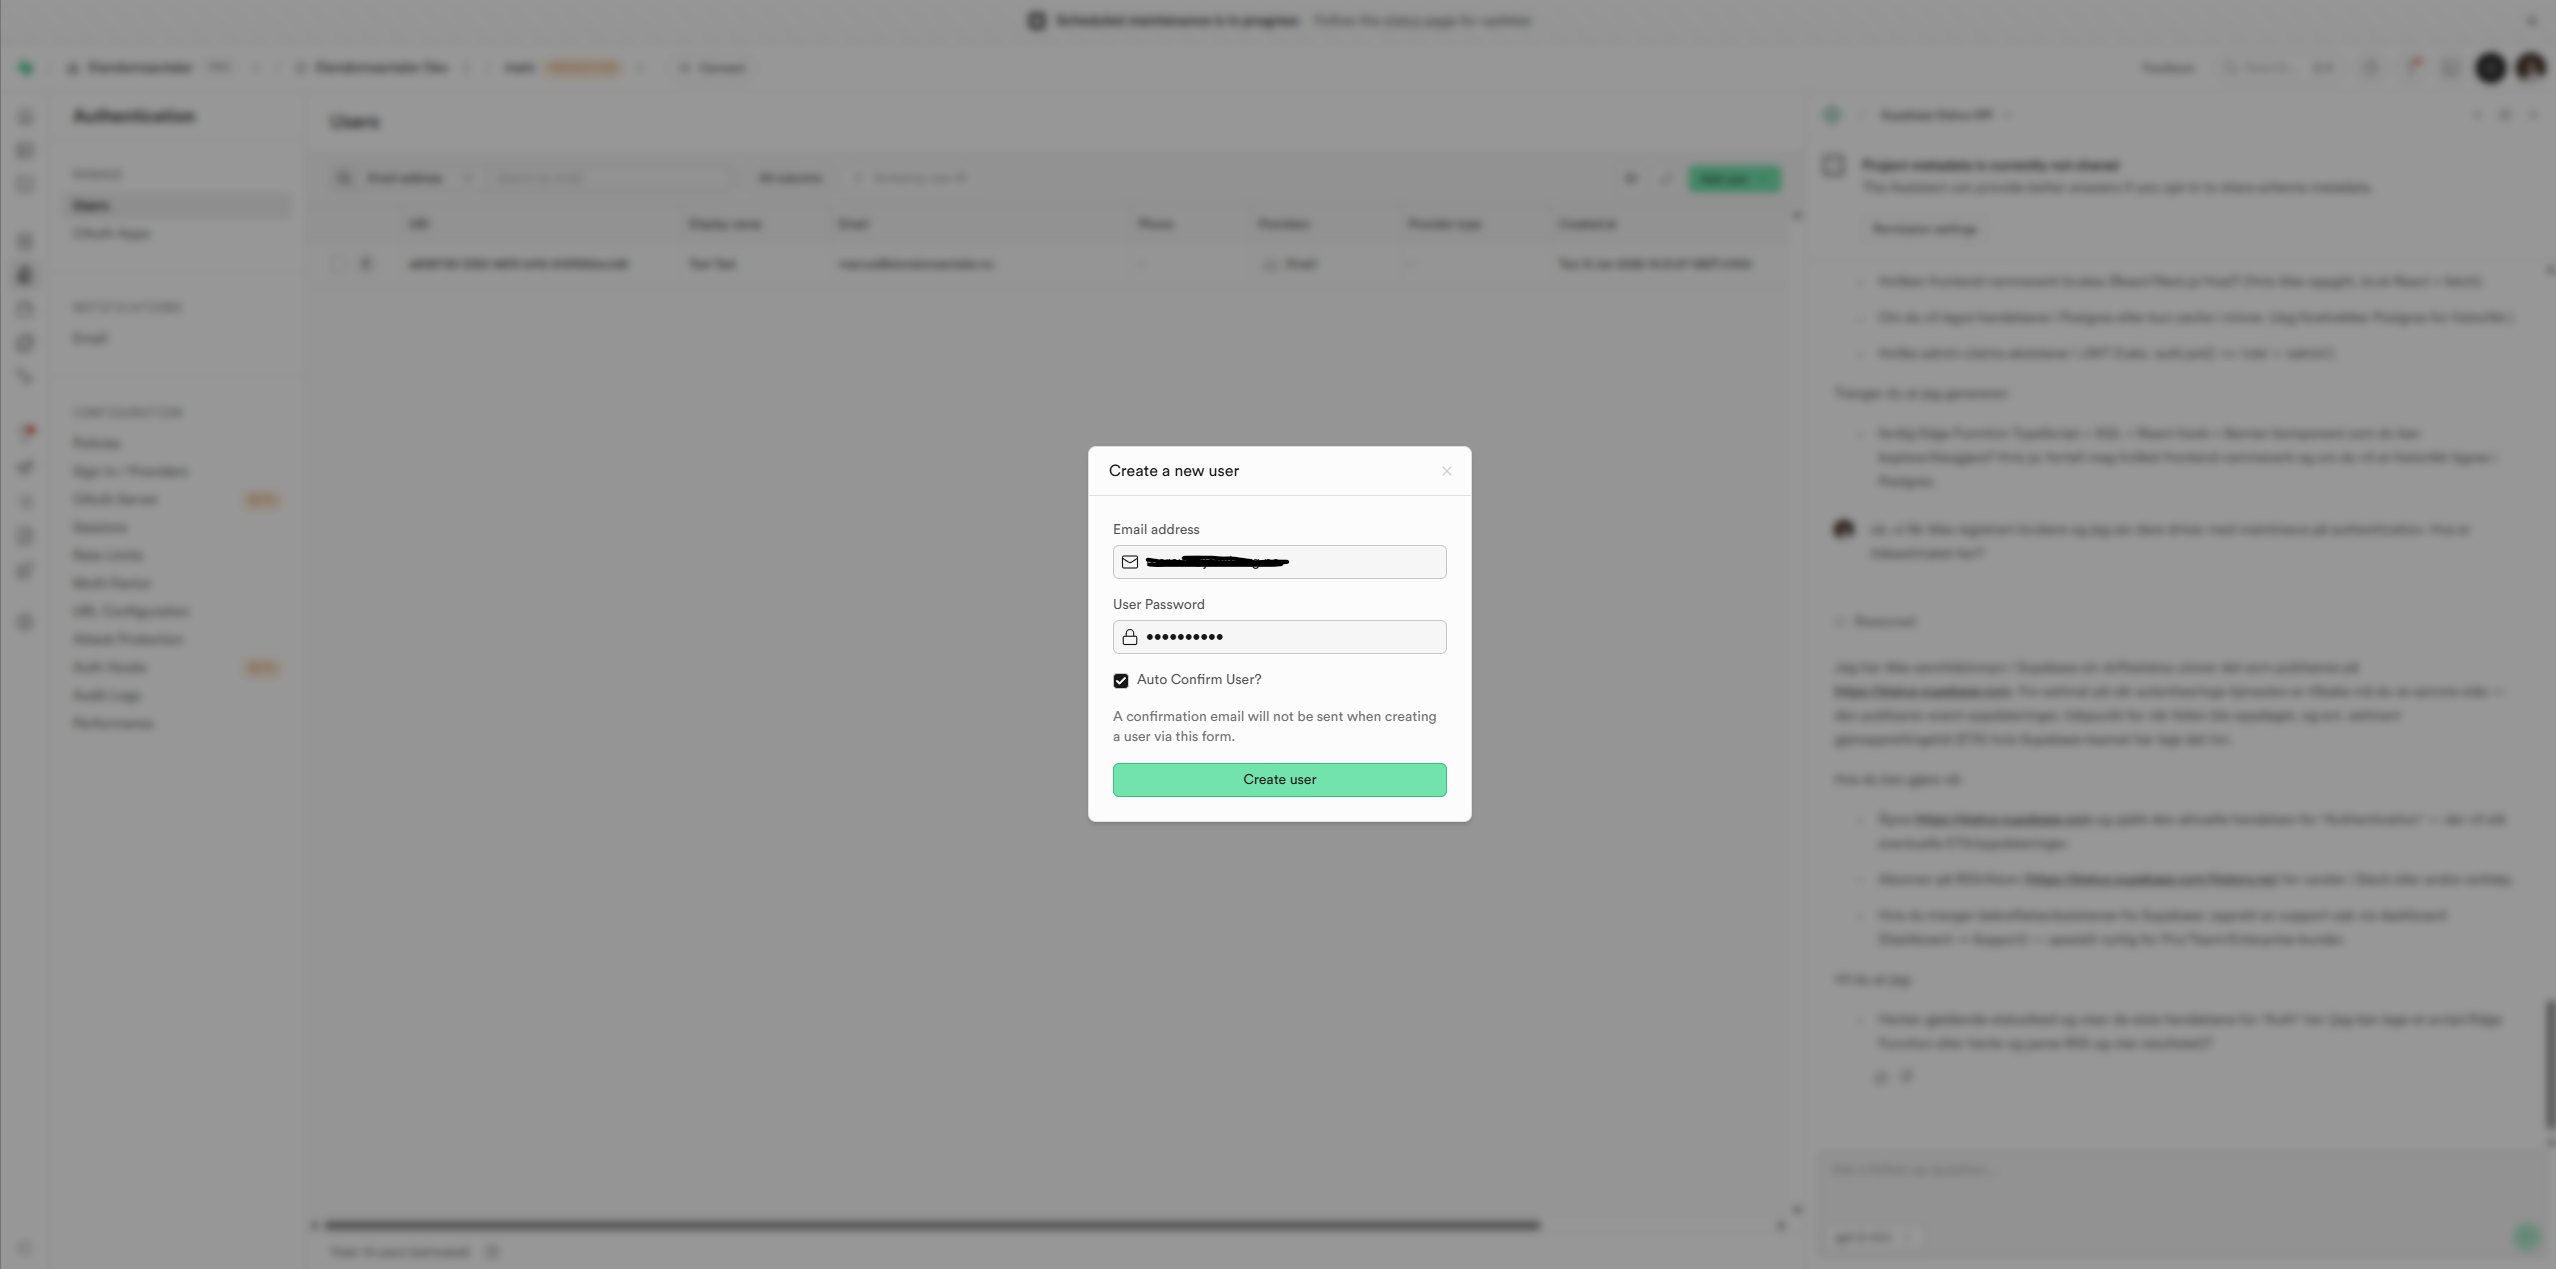Viewport: 2556px width, 1269px height.
Task: Expand the assistant chat title dropdown
Action: [x=1945, y=115]
